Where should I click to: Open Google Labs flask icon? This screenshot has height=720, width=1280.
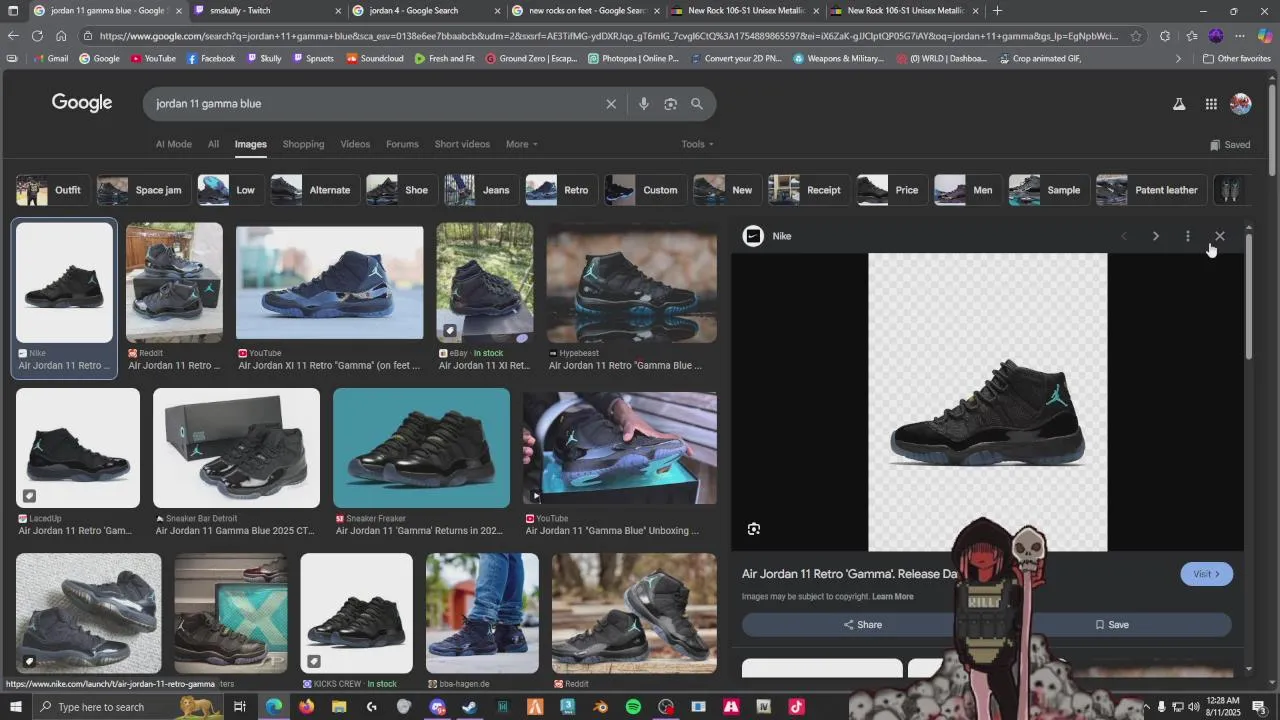[x=1179, y=104]
